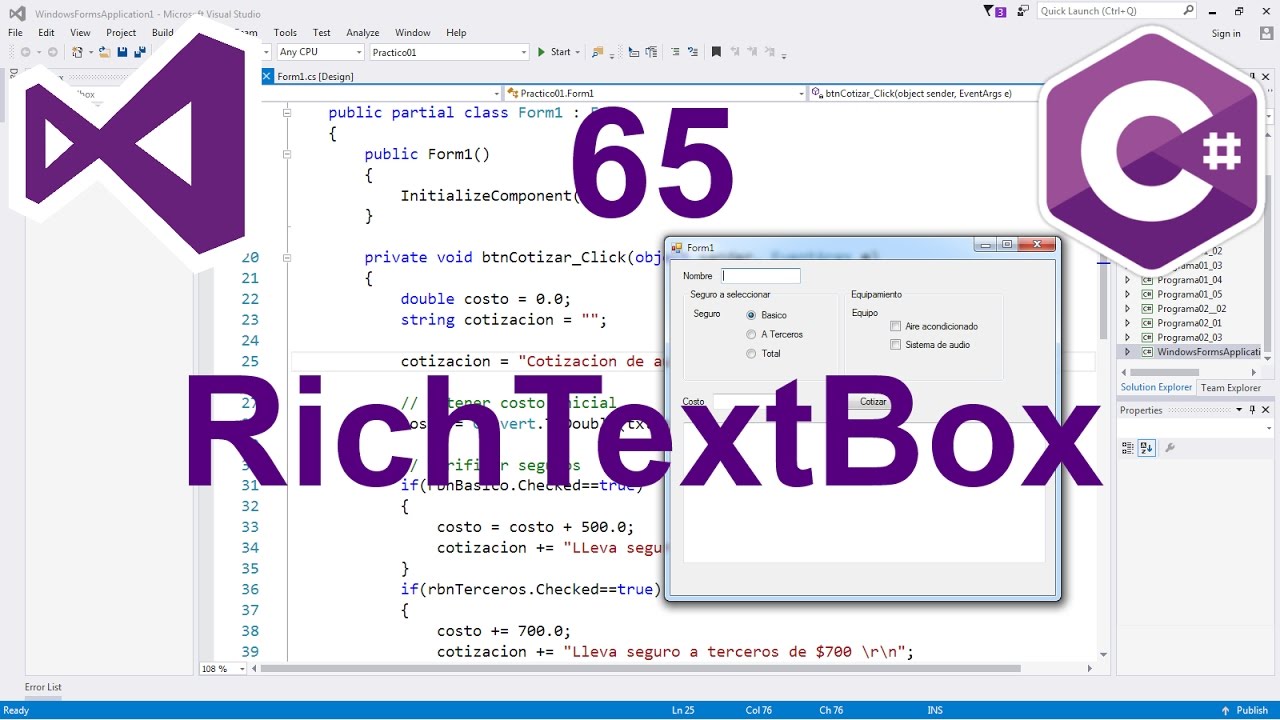Expand the Programa01_04 project node
Image resolution: width=1280 pixels, height=720 pixels.
(x=1128, y=280)
